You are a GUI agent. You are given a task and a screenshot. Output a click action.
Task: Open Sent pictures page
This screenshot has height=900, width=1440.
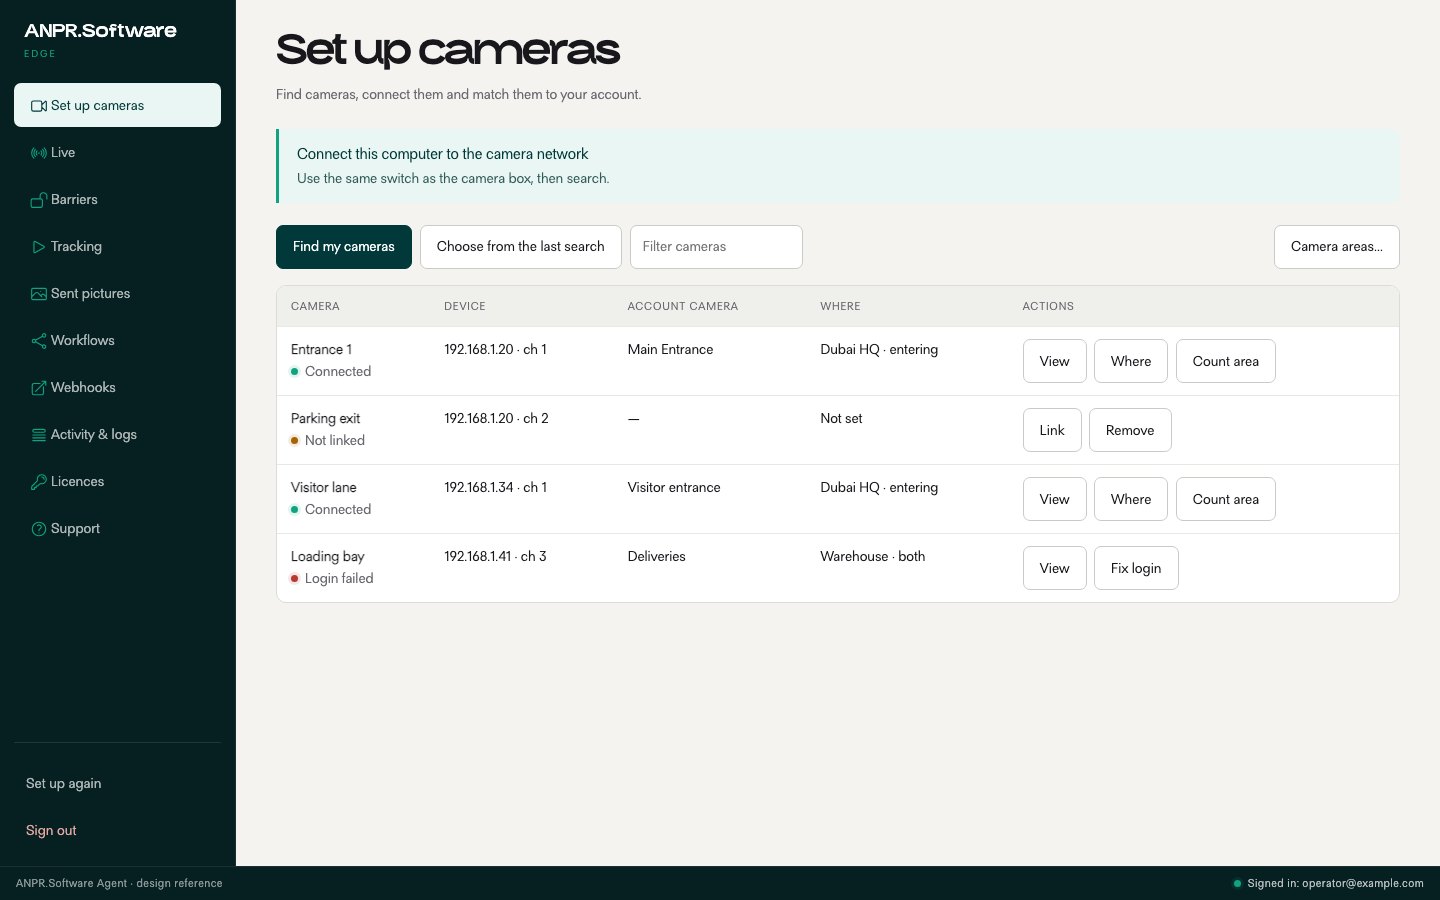point(117,293)
